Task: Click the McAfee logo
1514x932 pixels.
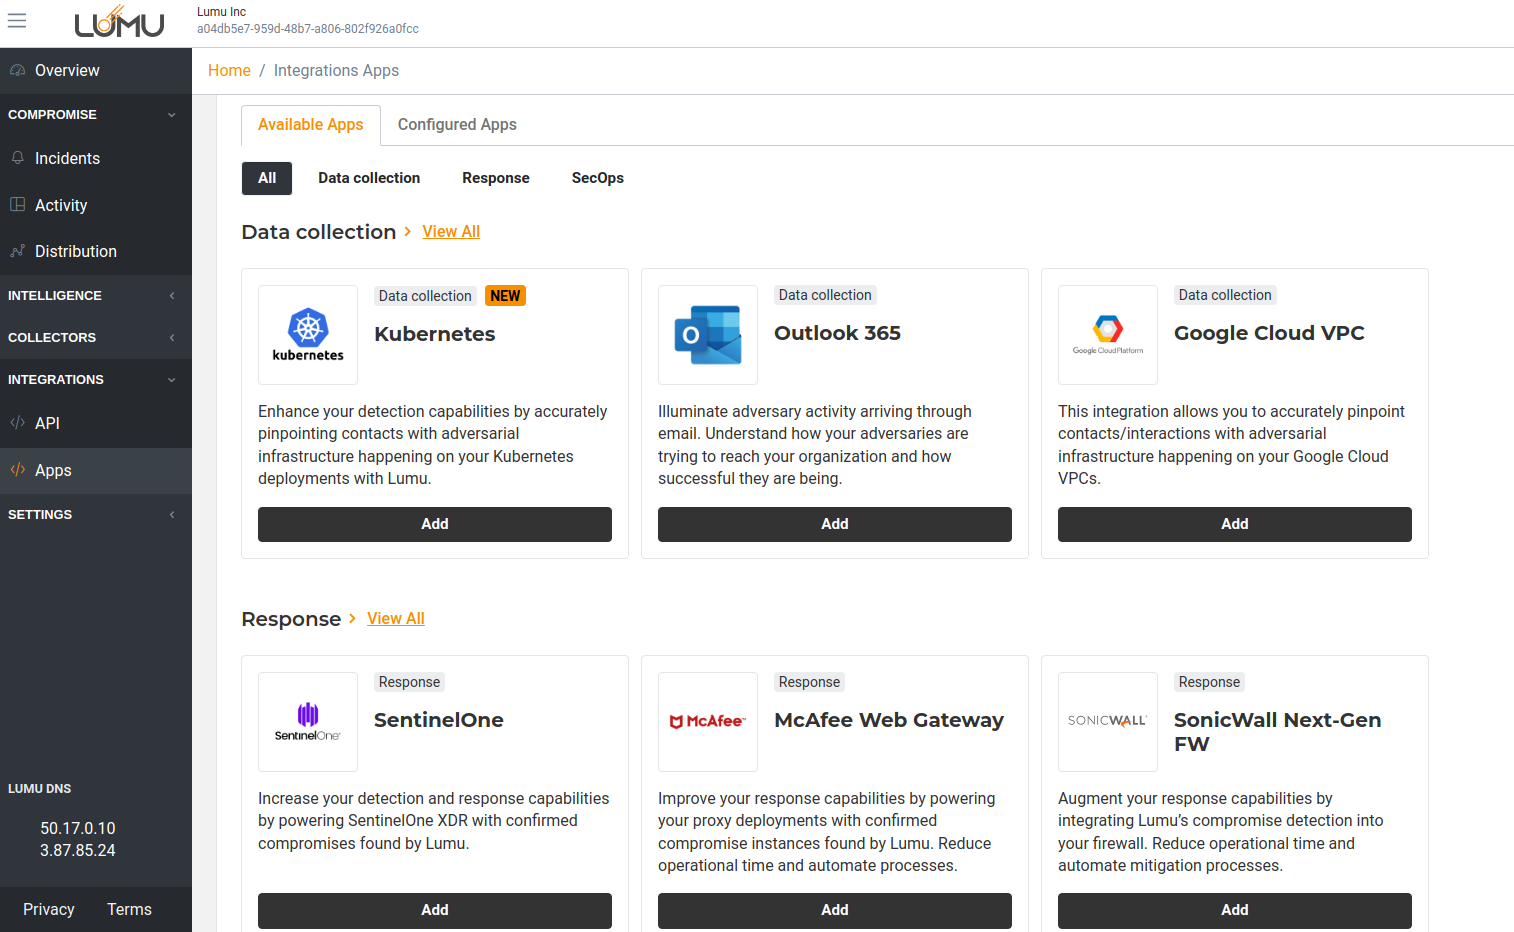Action: click(x=708, y=721)
